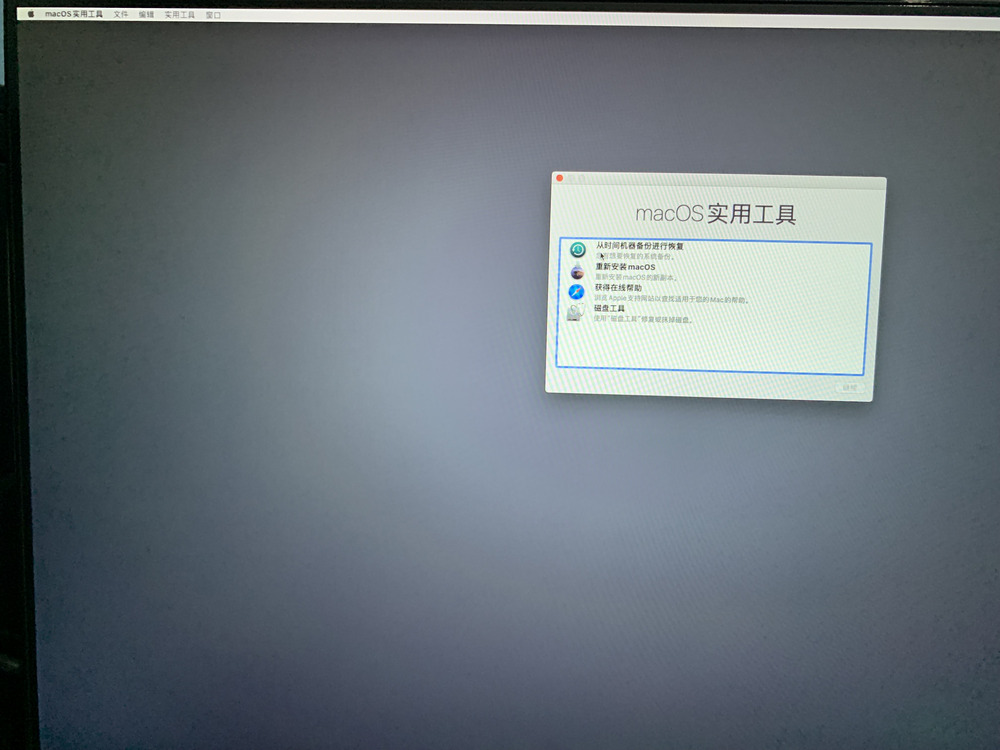Open the 编辑 menu

[146, 15]
